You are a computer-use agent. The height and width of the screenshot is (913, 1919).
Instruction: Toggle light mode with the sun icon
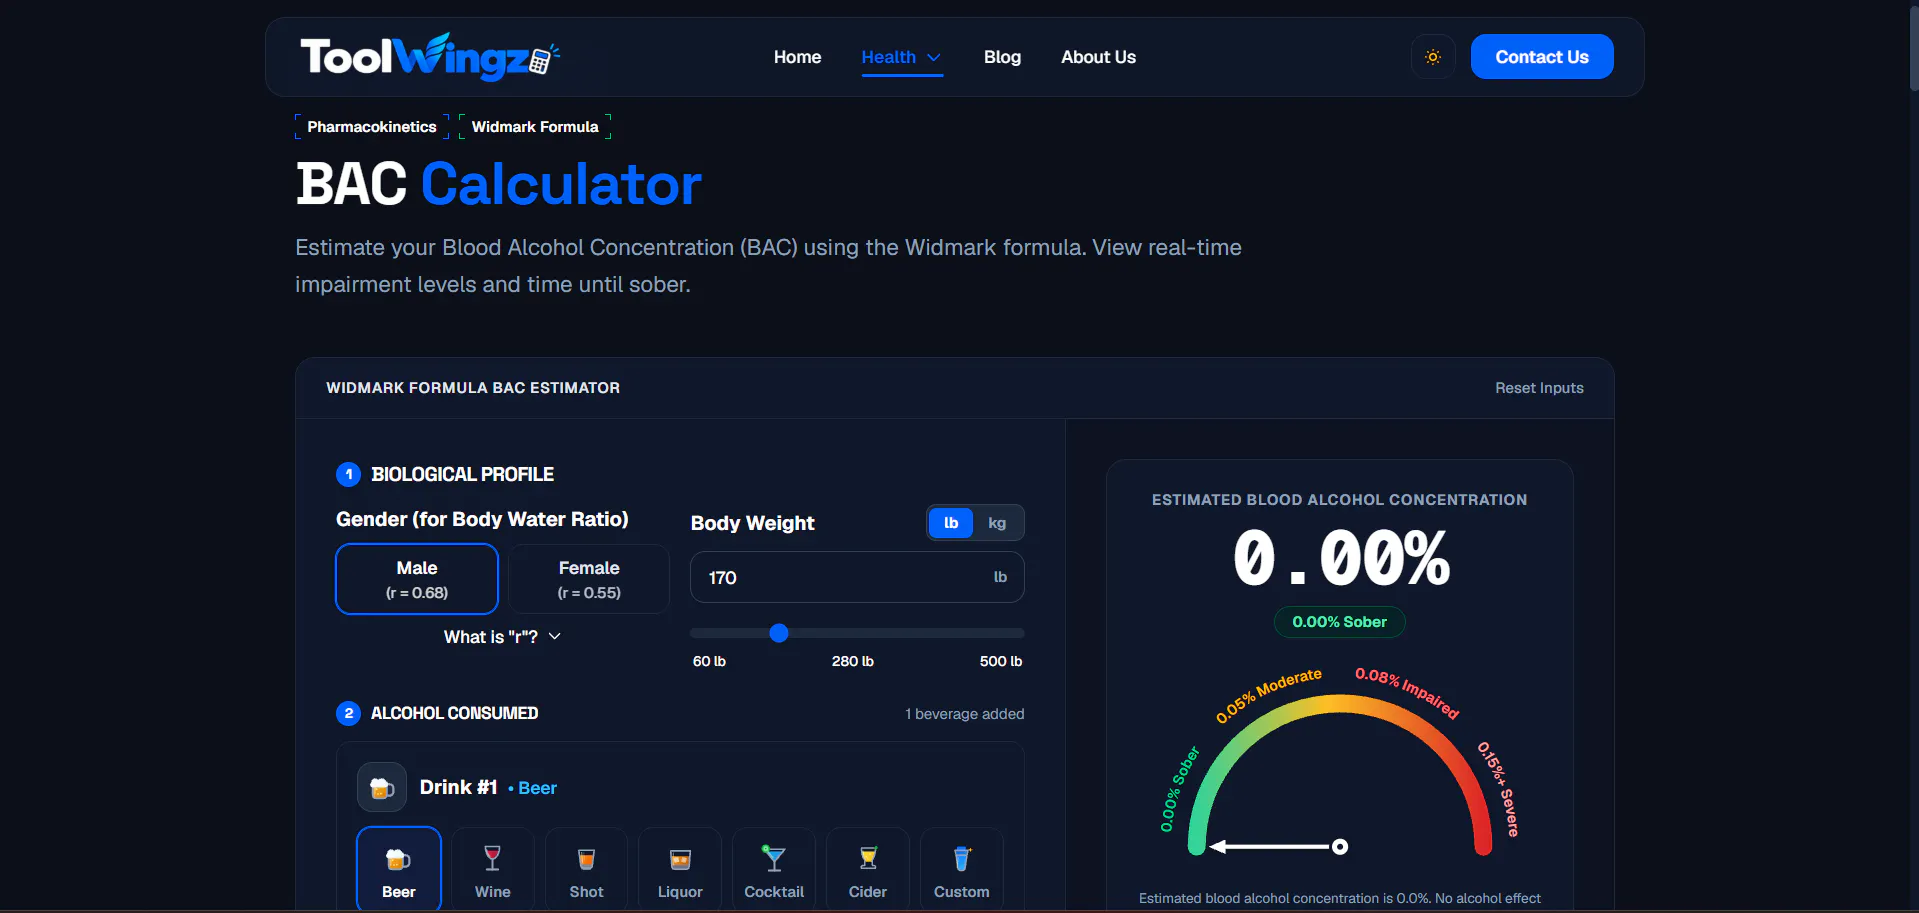1433,57
